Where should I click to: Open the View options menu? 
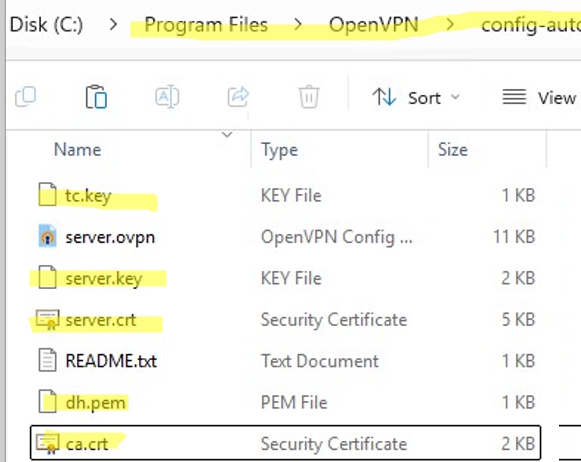(540, 98)
